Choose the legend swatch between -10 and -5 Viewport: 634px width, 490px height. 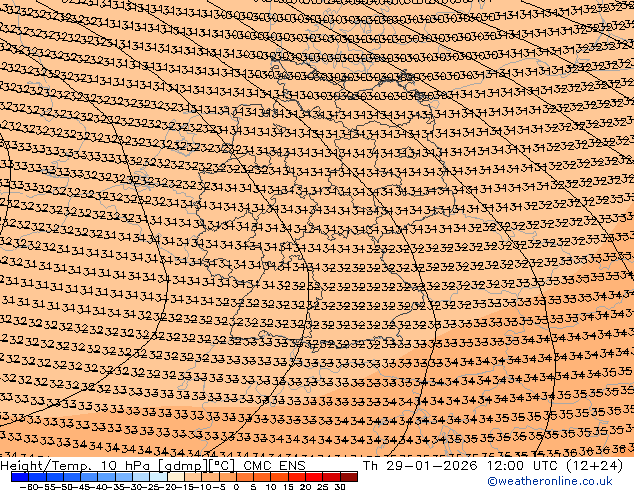point(210,477)
